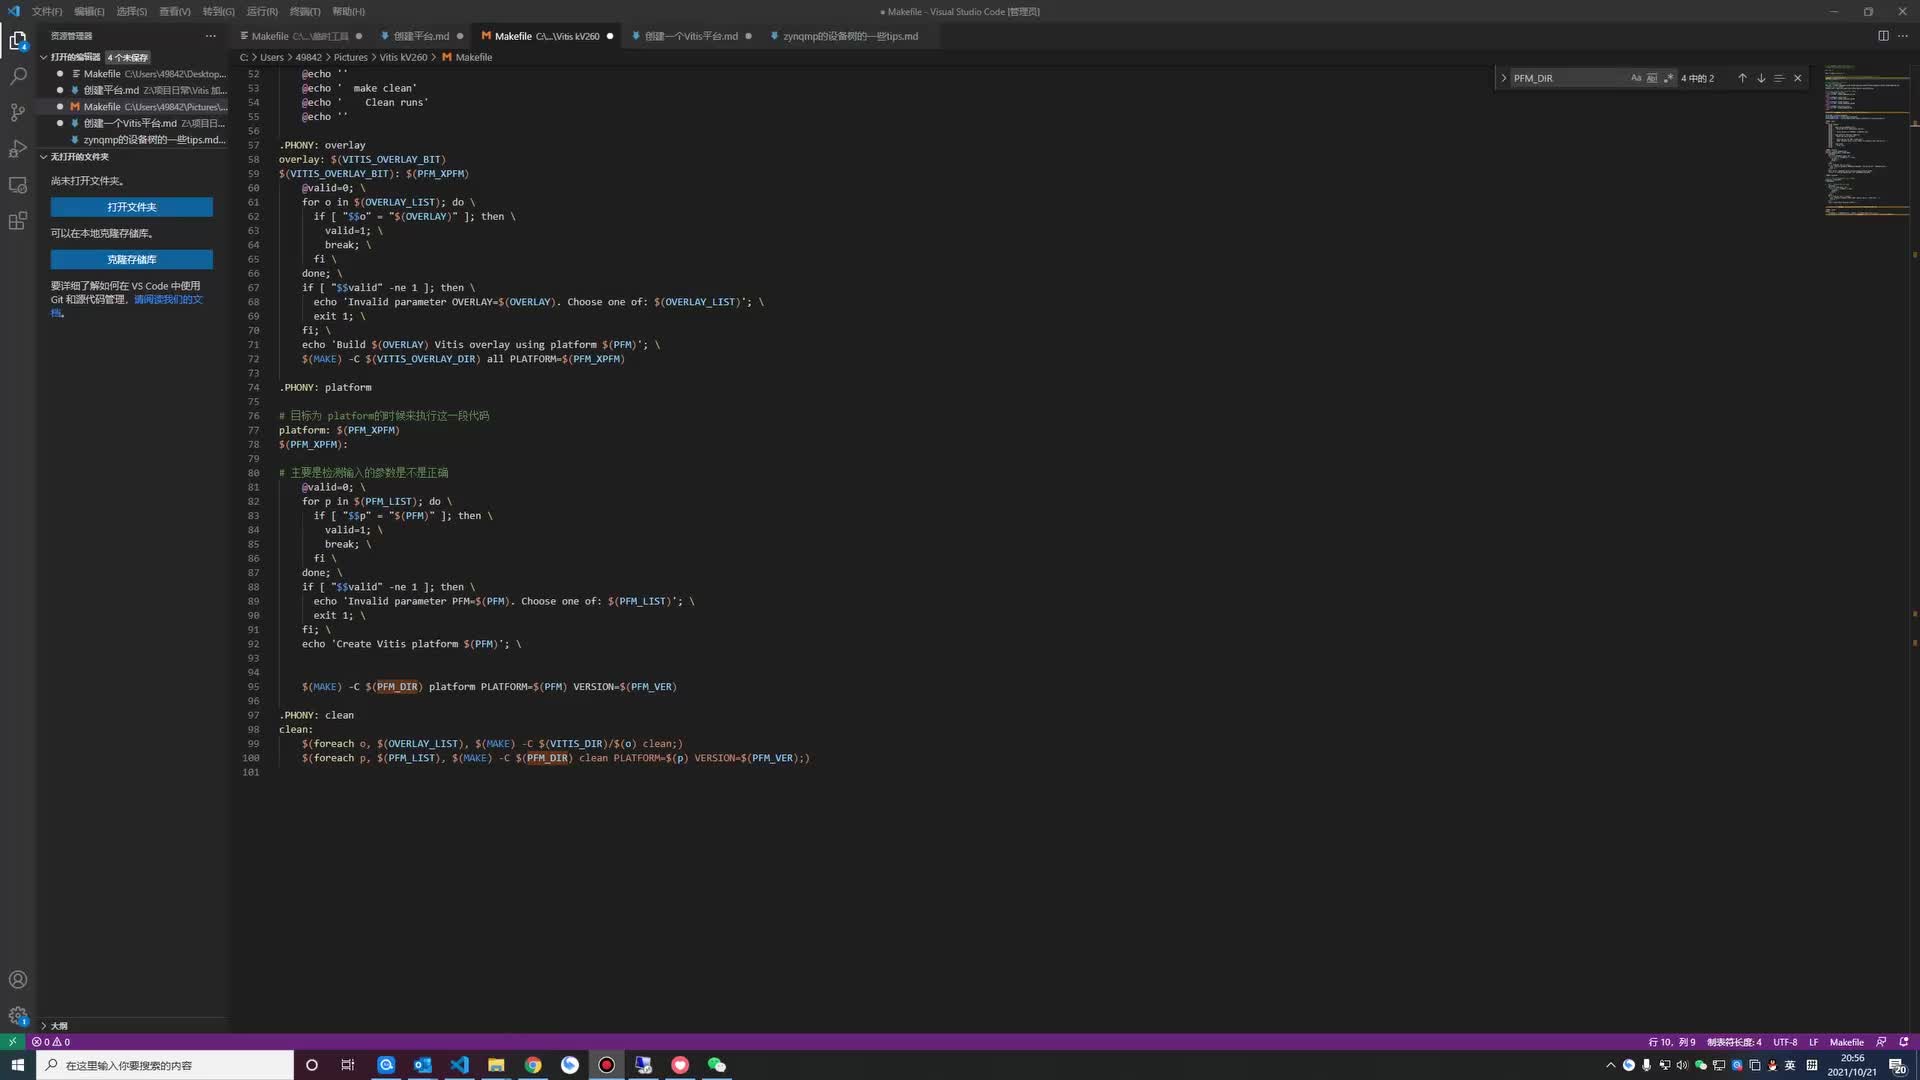Image resolution: width=1920 pixels, height=1080 pixels.
Task: Open WeChat from taskbar
Action: pos(717,1065)
